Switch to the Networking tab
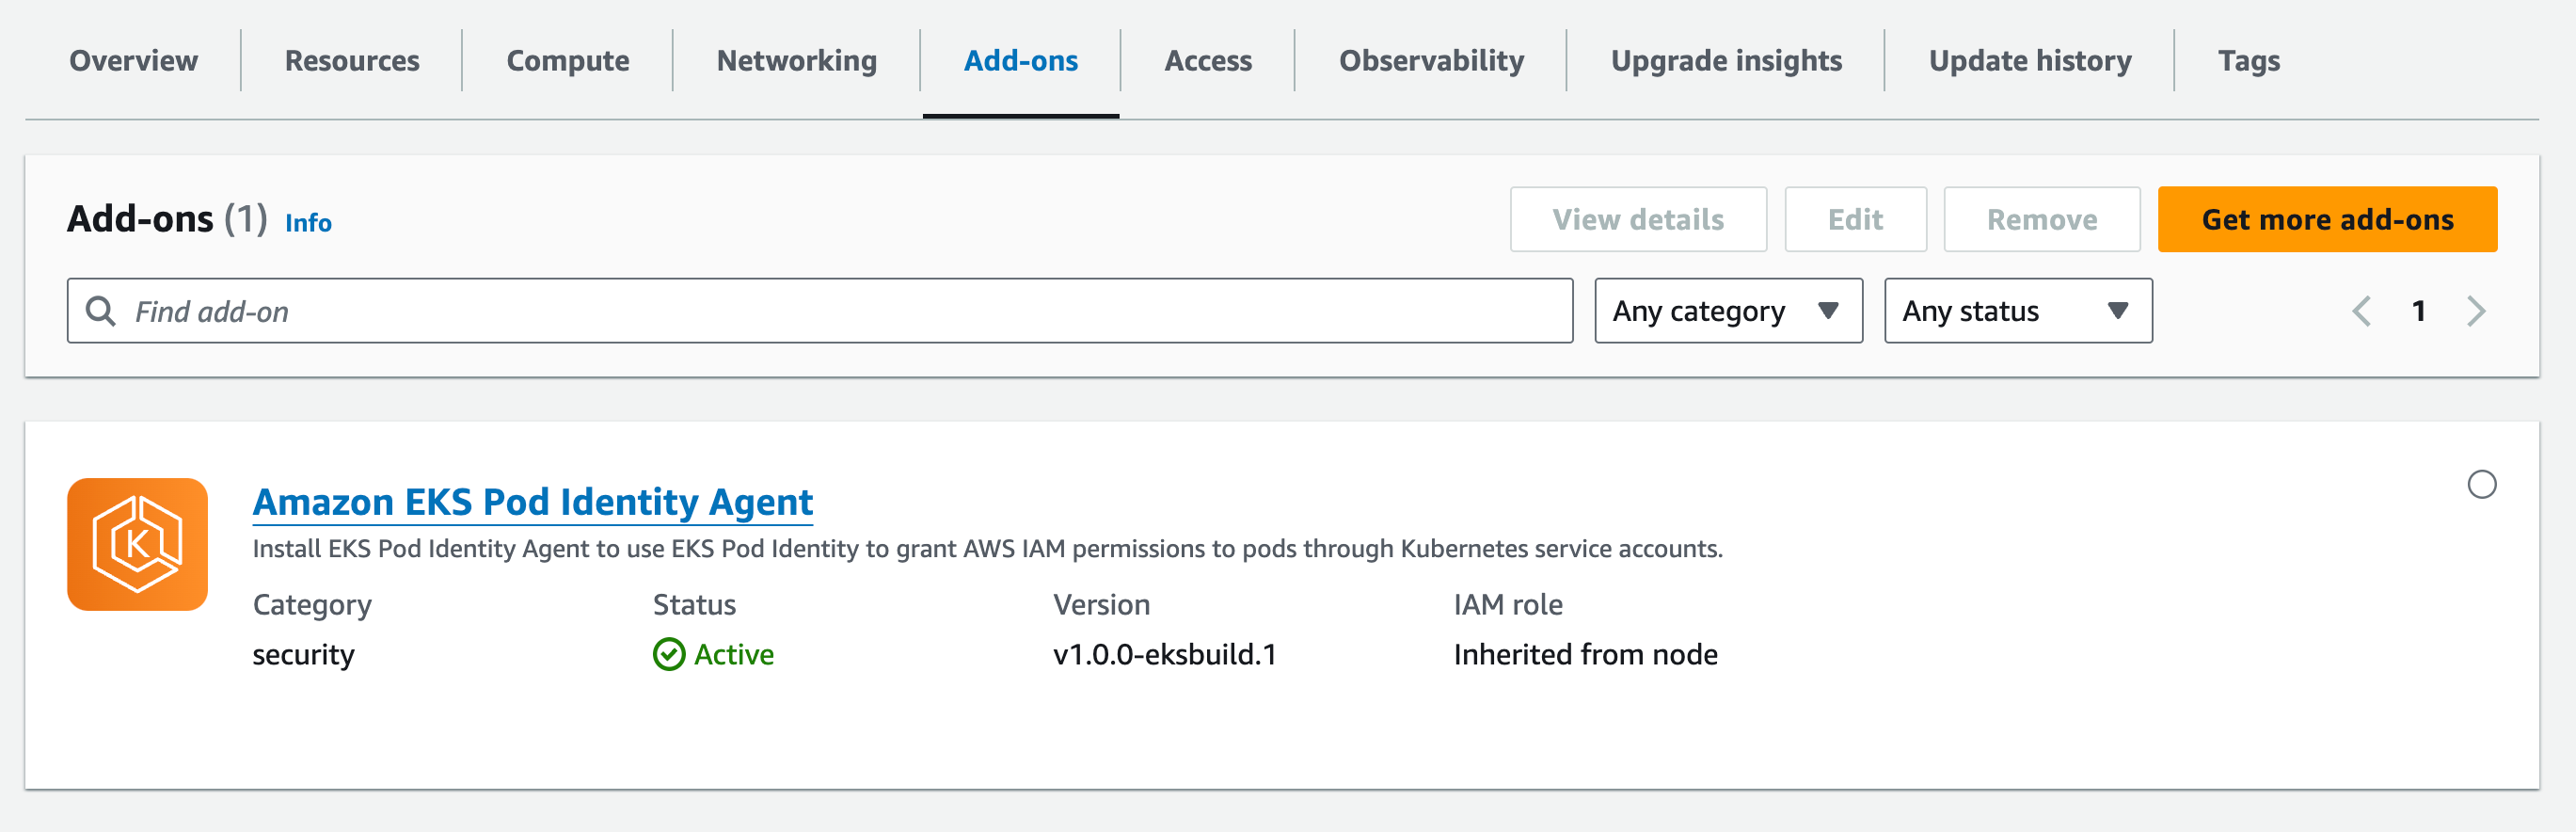Image resolution: width=2576 pixels, height=832 pixels. pyautogui.click(x=796, y=61)
